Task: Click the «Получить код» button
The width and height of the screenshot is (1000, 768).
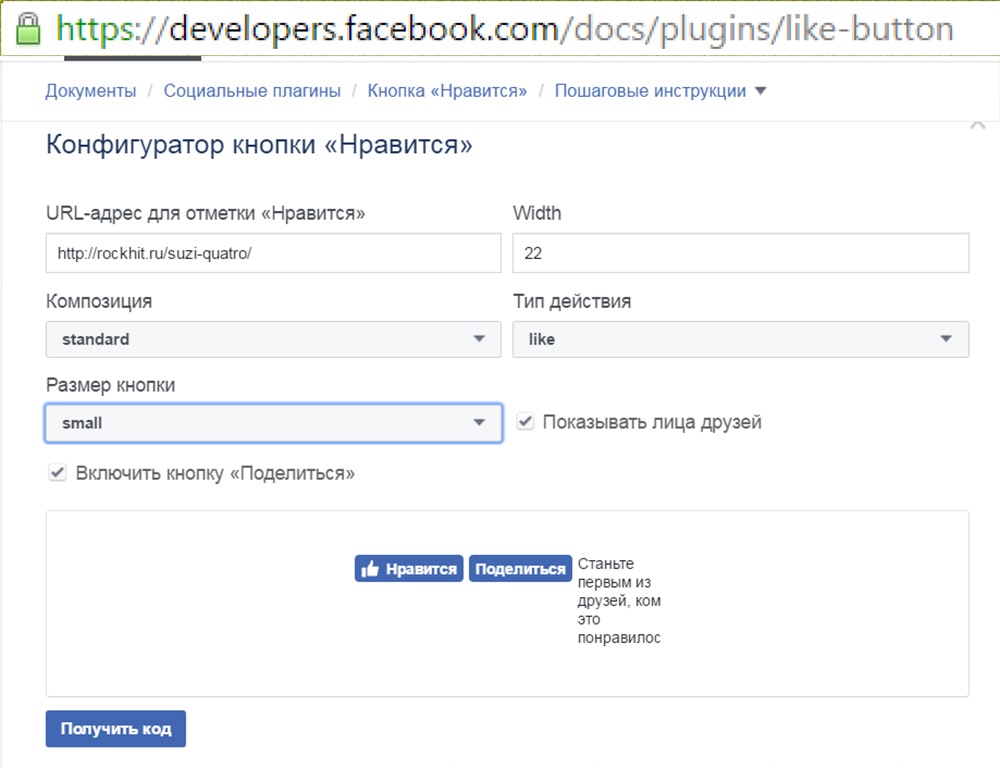Action: pyautogui.click(x=115, y=728)
